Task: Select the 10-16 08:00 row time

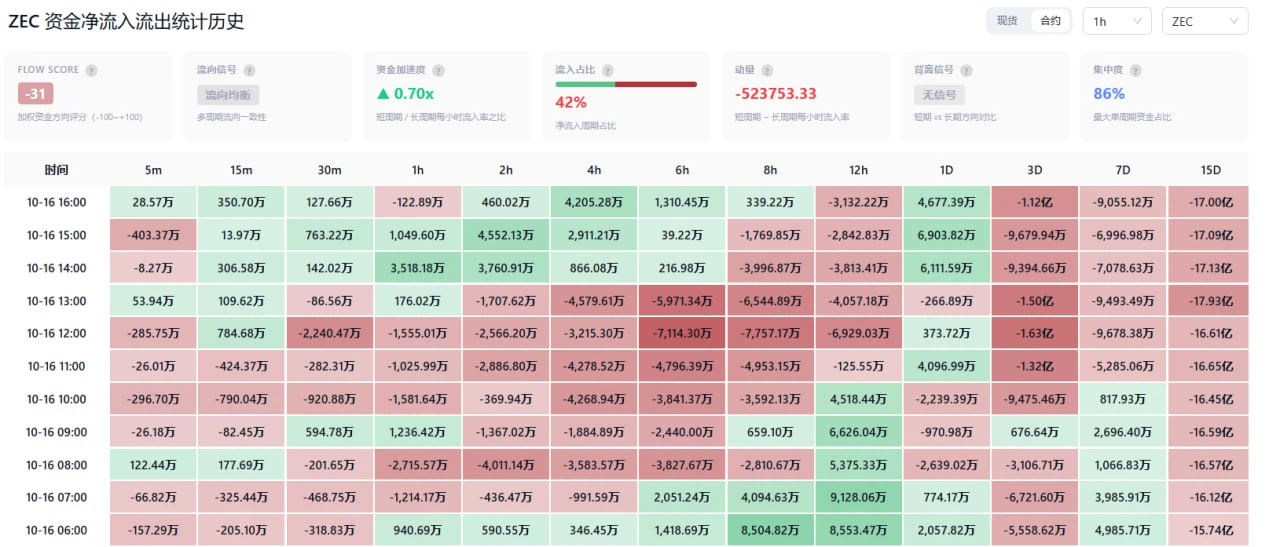Action: coord(57,465)
